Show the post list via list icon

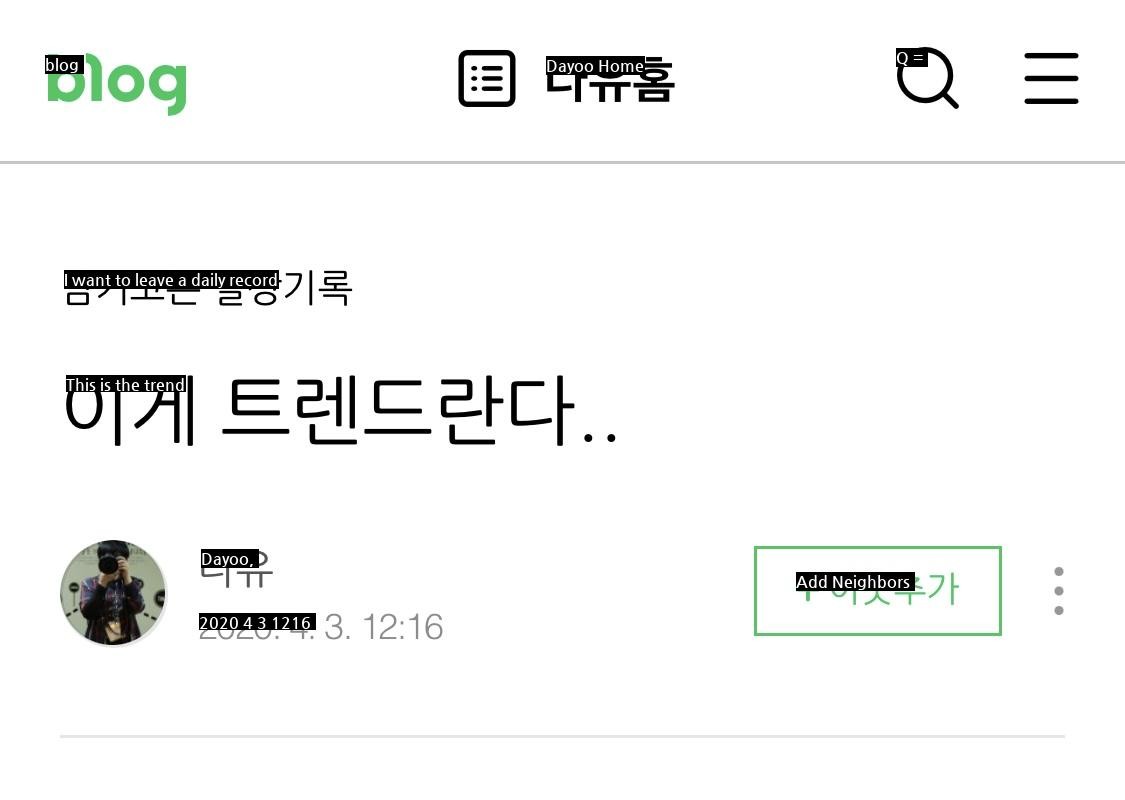click(x=486, y=78)
